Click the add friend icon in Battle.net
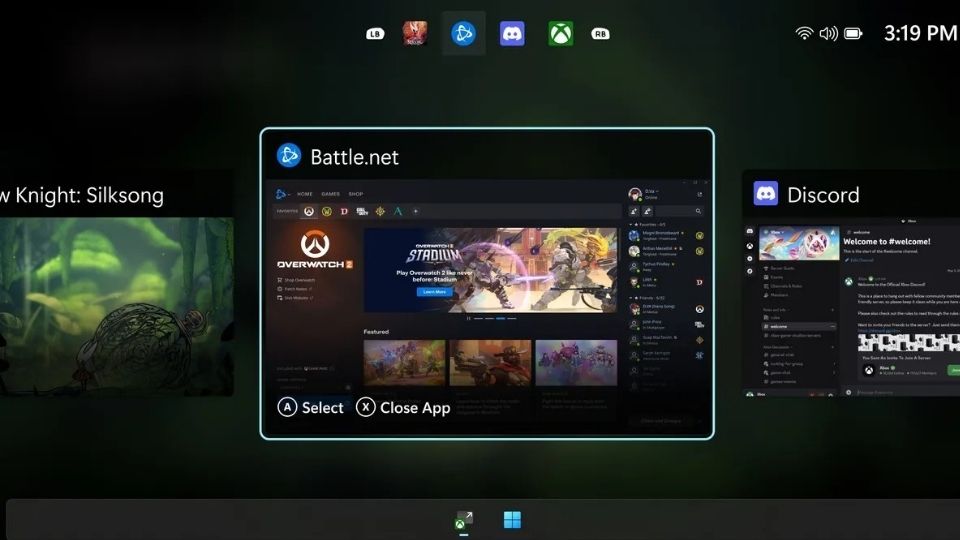960x540 pixels. pos(634,211)
